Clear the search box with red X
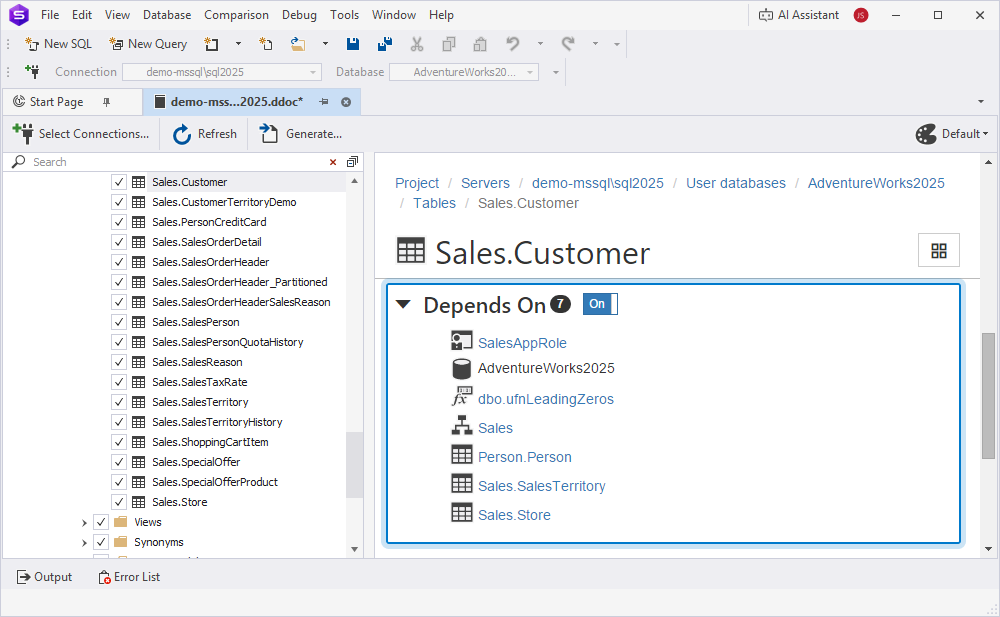The image size is (1000, 617). (333, 162)
